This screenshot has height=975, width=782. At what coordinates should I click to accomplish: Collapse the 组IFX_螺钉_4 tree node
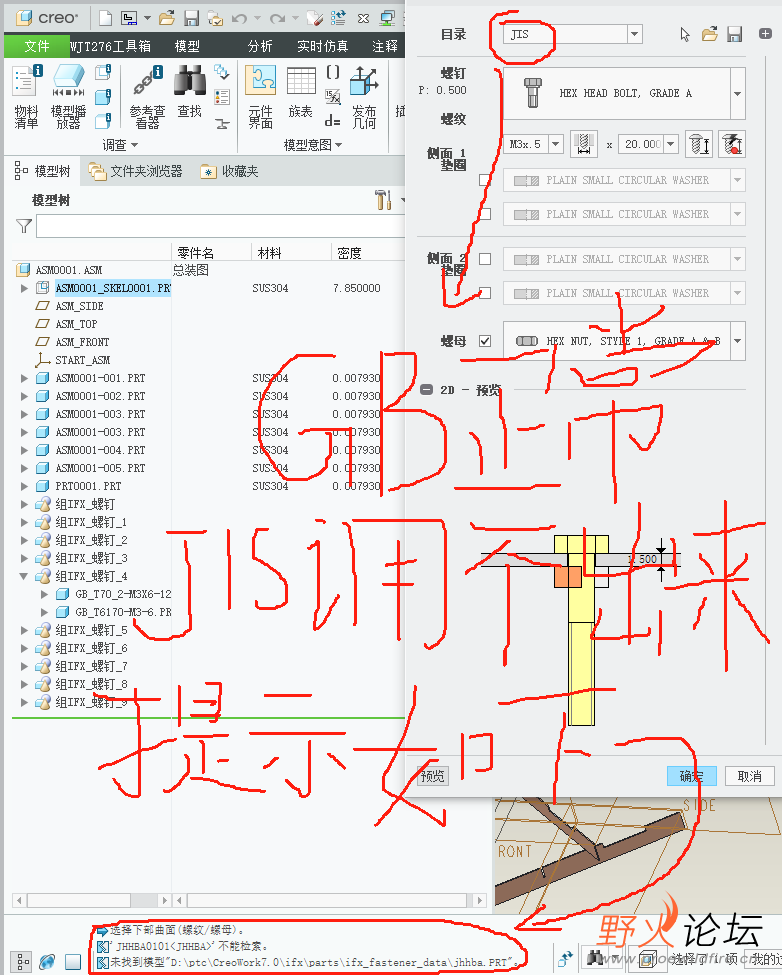[x=24, y=576]
